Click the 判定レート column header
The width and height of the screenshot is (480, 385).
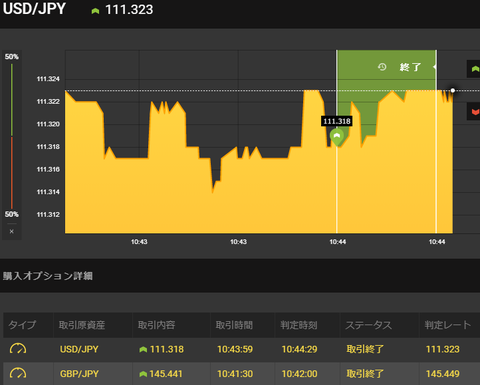click(448, 325)
